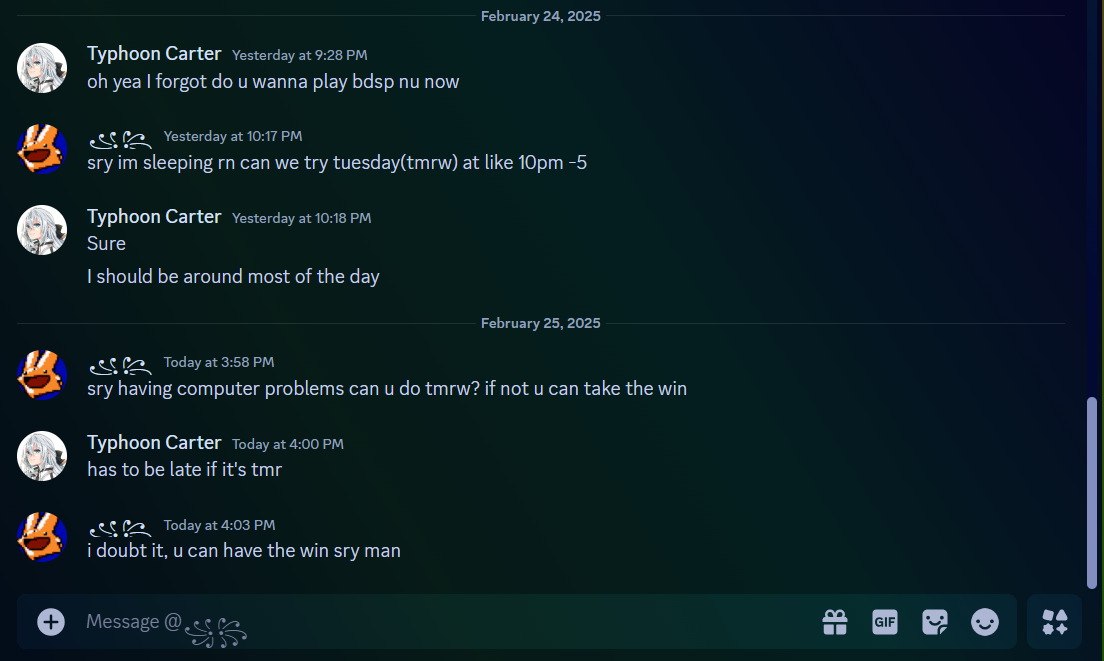Open the emoji picker smiley

click(x=985, y=622)
